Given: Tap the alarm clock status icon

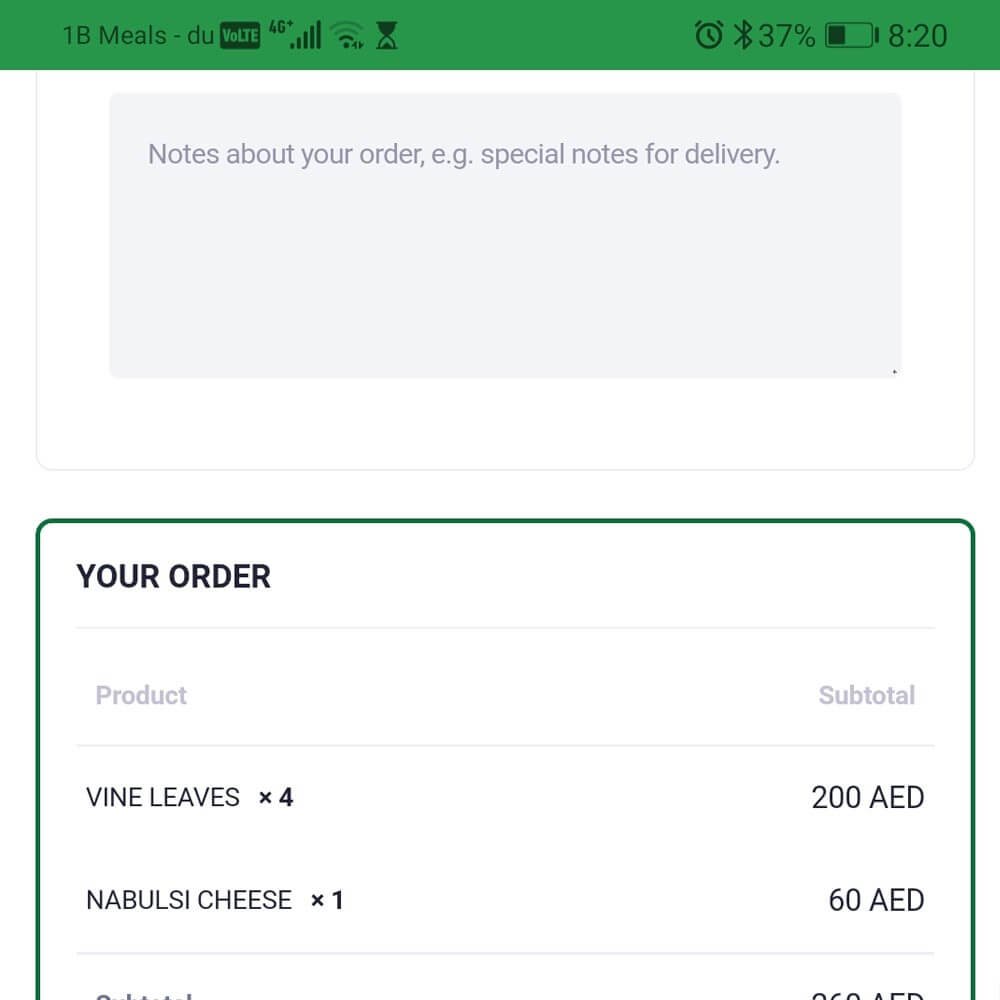Looking at the screenshot, I should (709, 35).
